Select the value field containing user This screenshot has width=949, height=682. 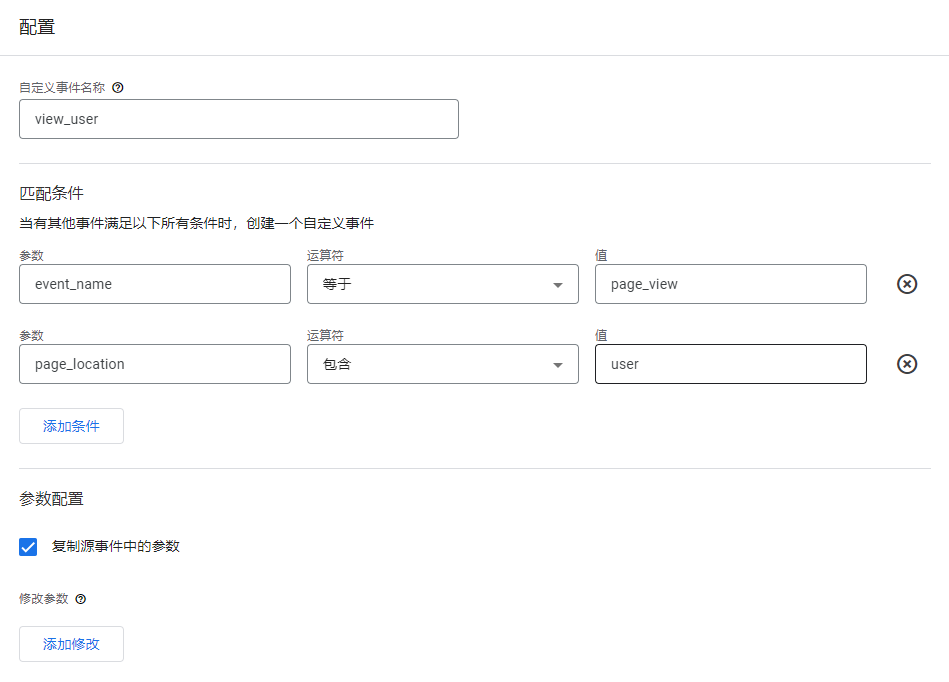tap(730, 364)
